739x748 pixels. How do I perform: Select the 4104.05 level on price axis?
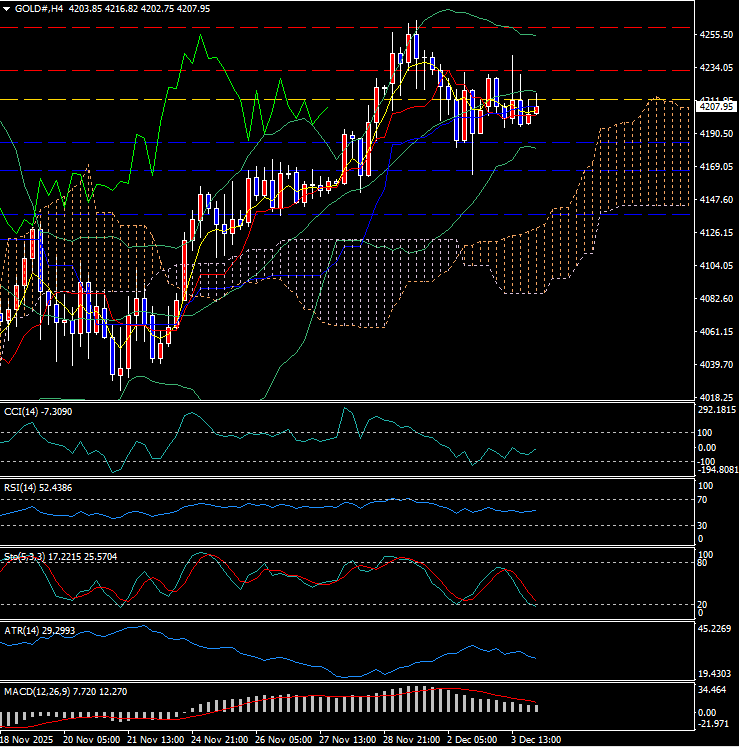click(x=715, y=265)
